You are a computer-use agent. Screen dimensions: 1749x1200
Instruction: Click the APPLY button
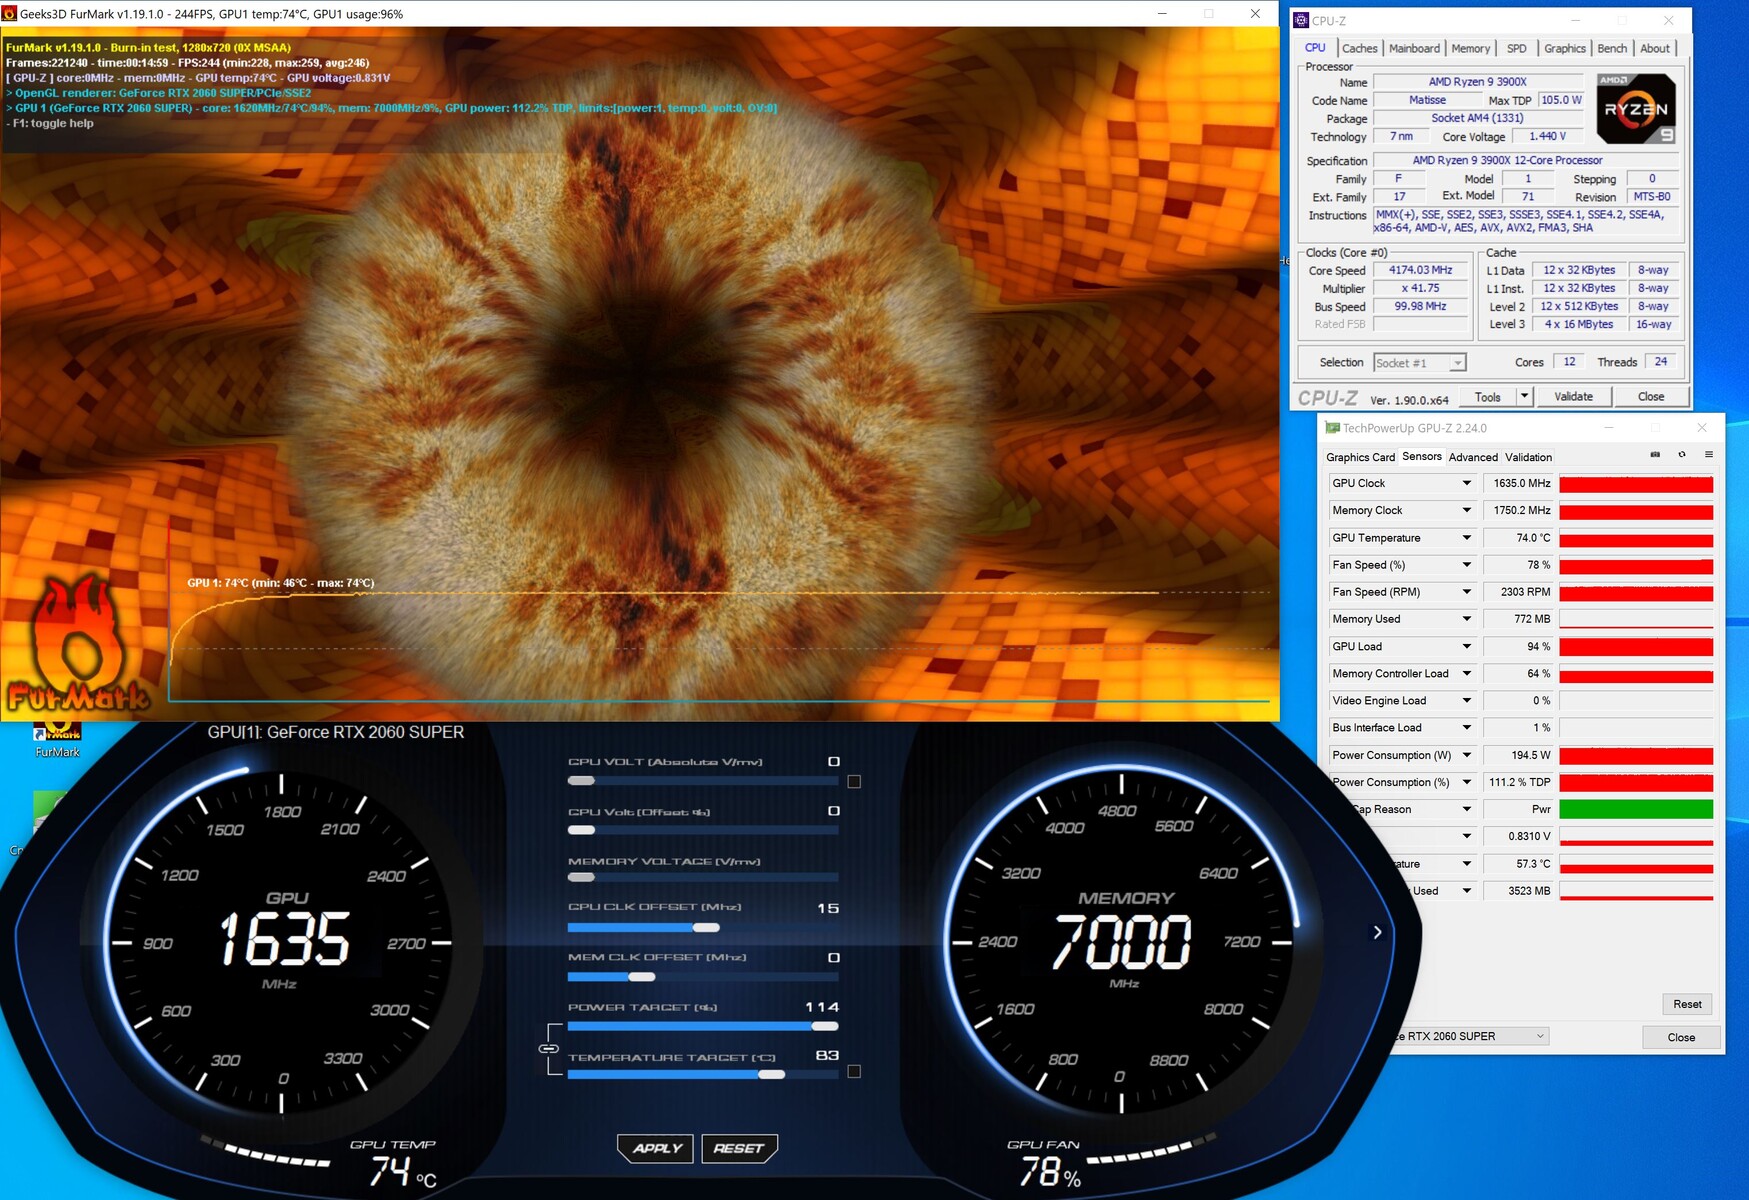tap(657, 1148)
